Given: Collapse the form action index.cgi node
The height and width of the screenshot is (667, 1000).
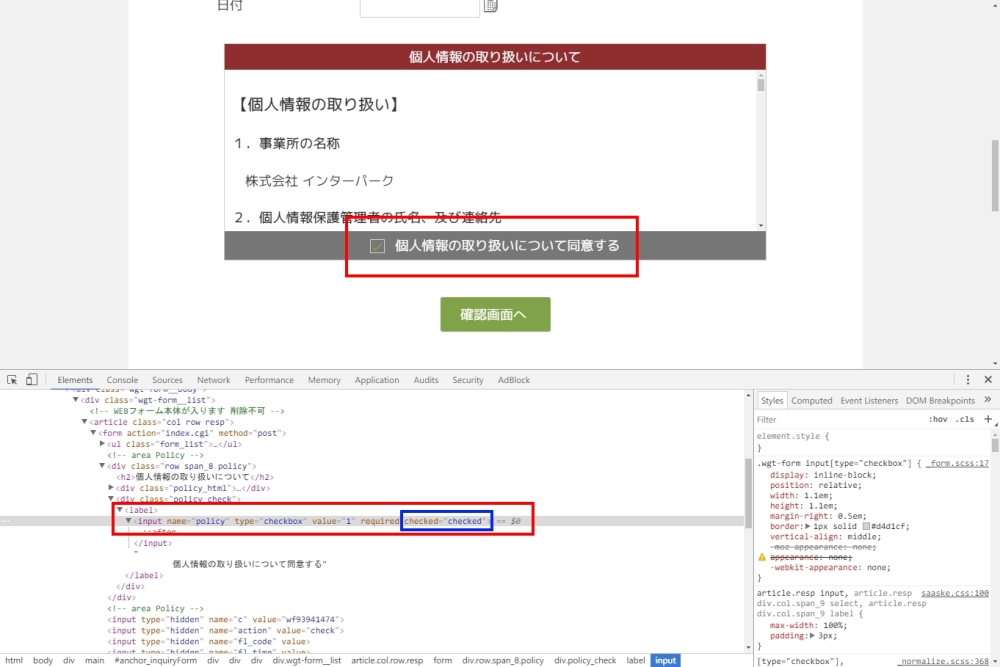Looking at the screenshot, I should (95, 433).
